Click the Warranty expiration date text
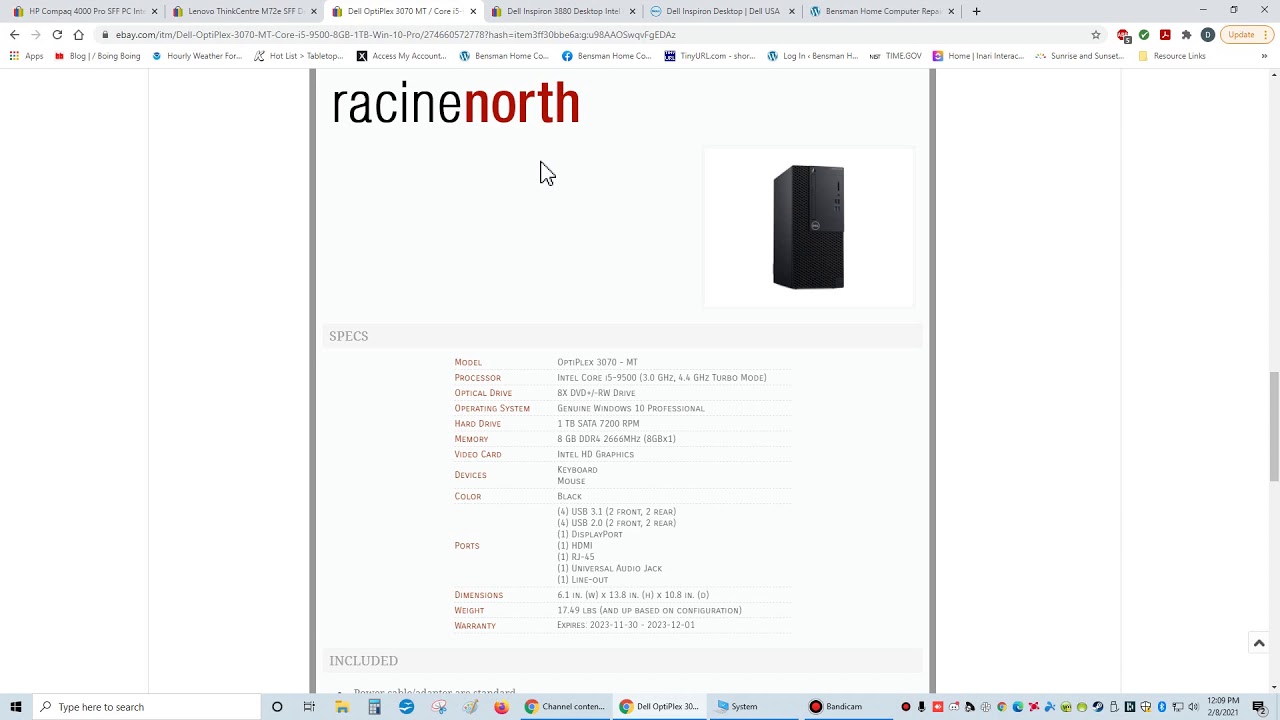Viewport: 1280px width, 720px height. click(626, 625)
